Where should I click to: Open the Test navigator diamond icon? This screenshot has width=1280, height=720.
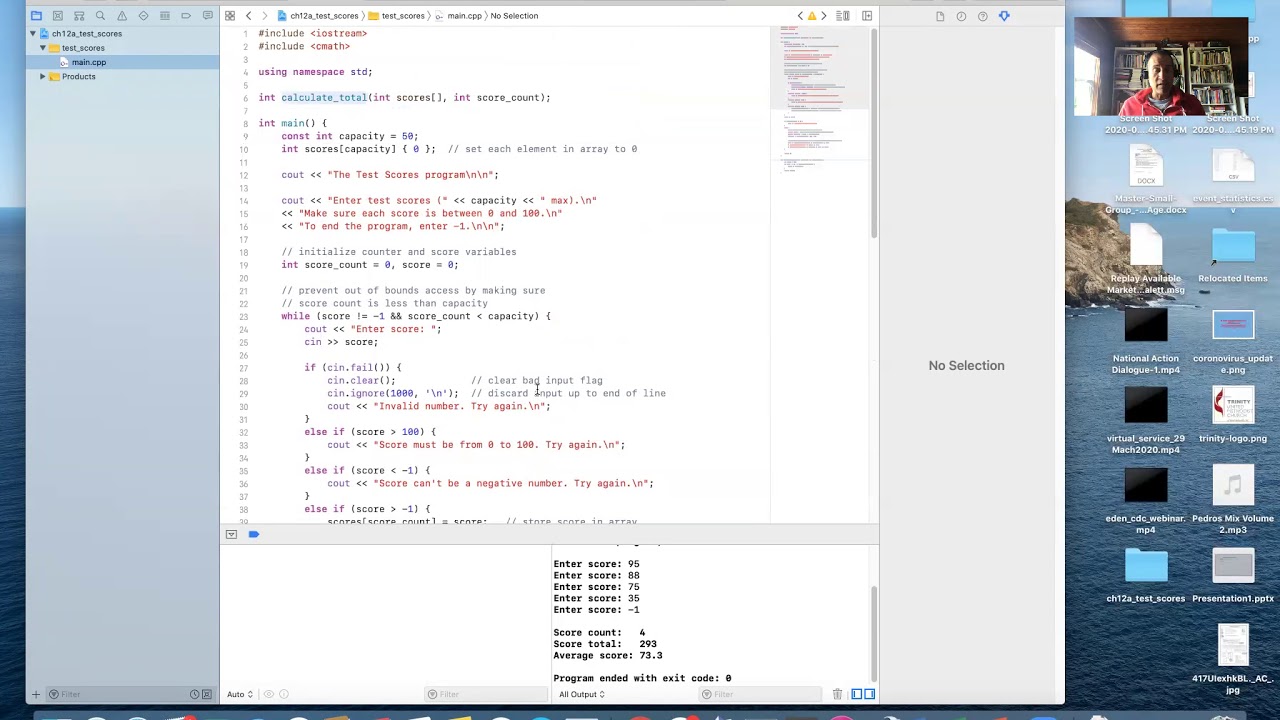point(143,16)
